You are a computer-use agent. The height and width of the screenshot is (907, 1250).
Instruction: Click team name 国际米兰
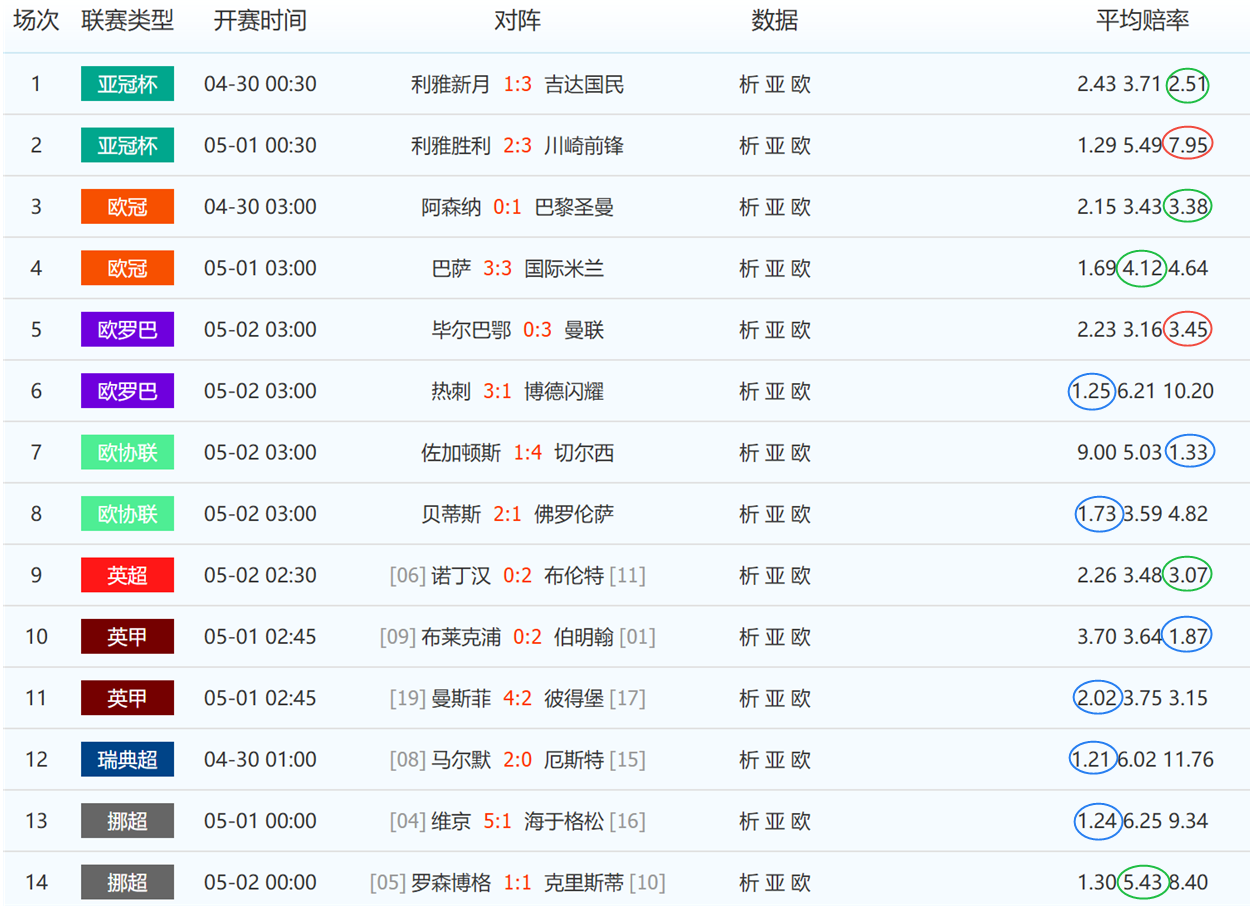coord(564,269)
